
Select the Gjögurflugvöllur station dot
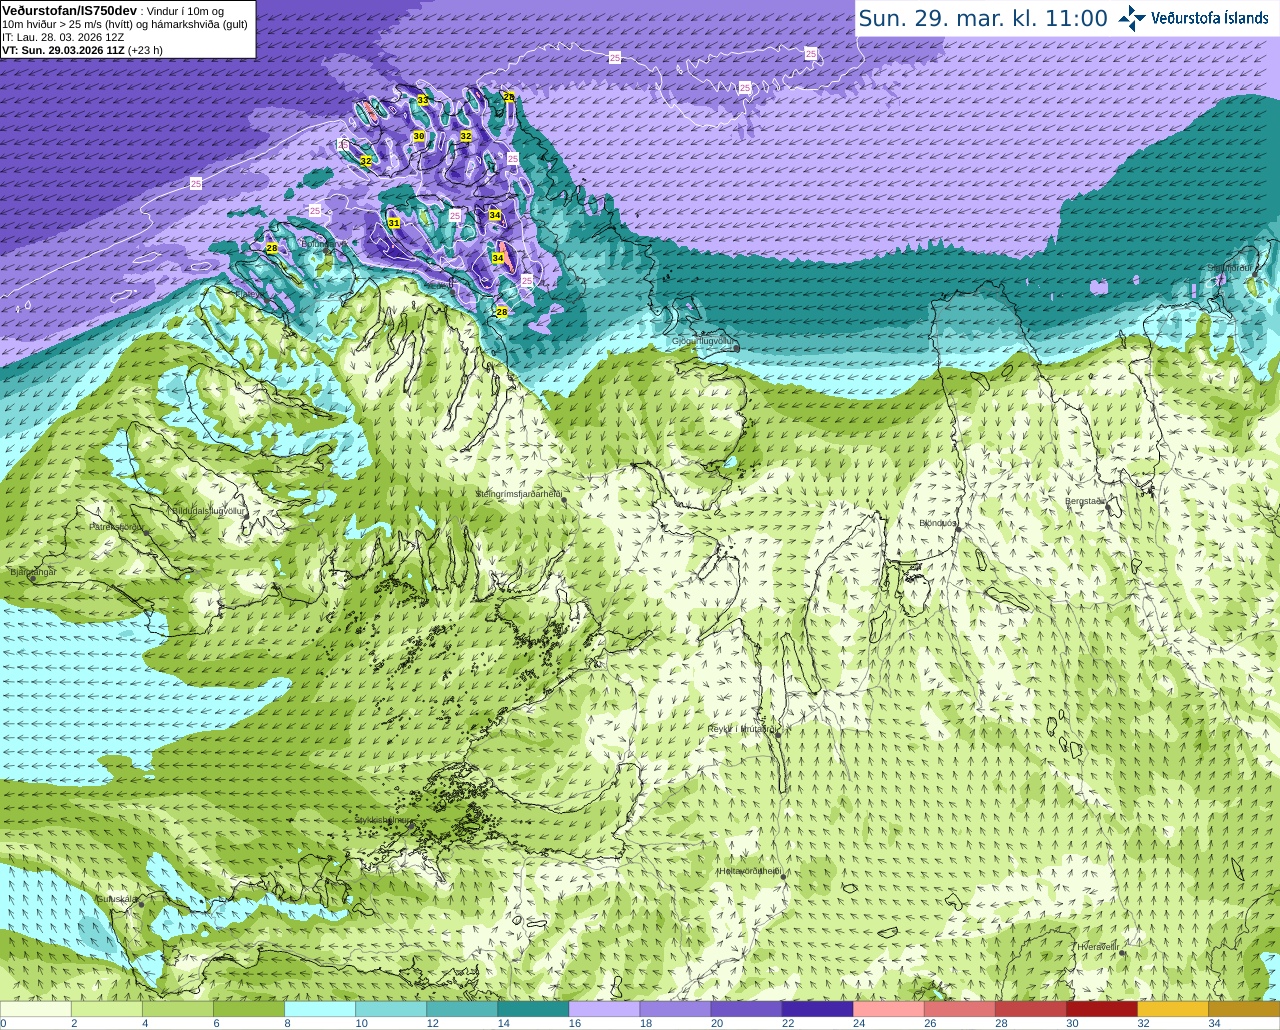(736, 348)
